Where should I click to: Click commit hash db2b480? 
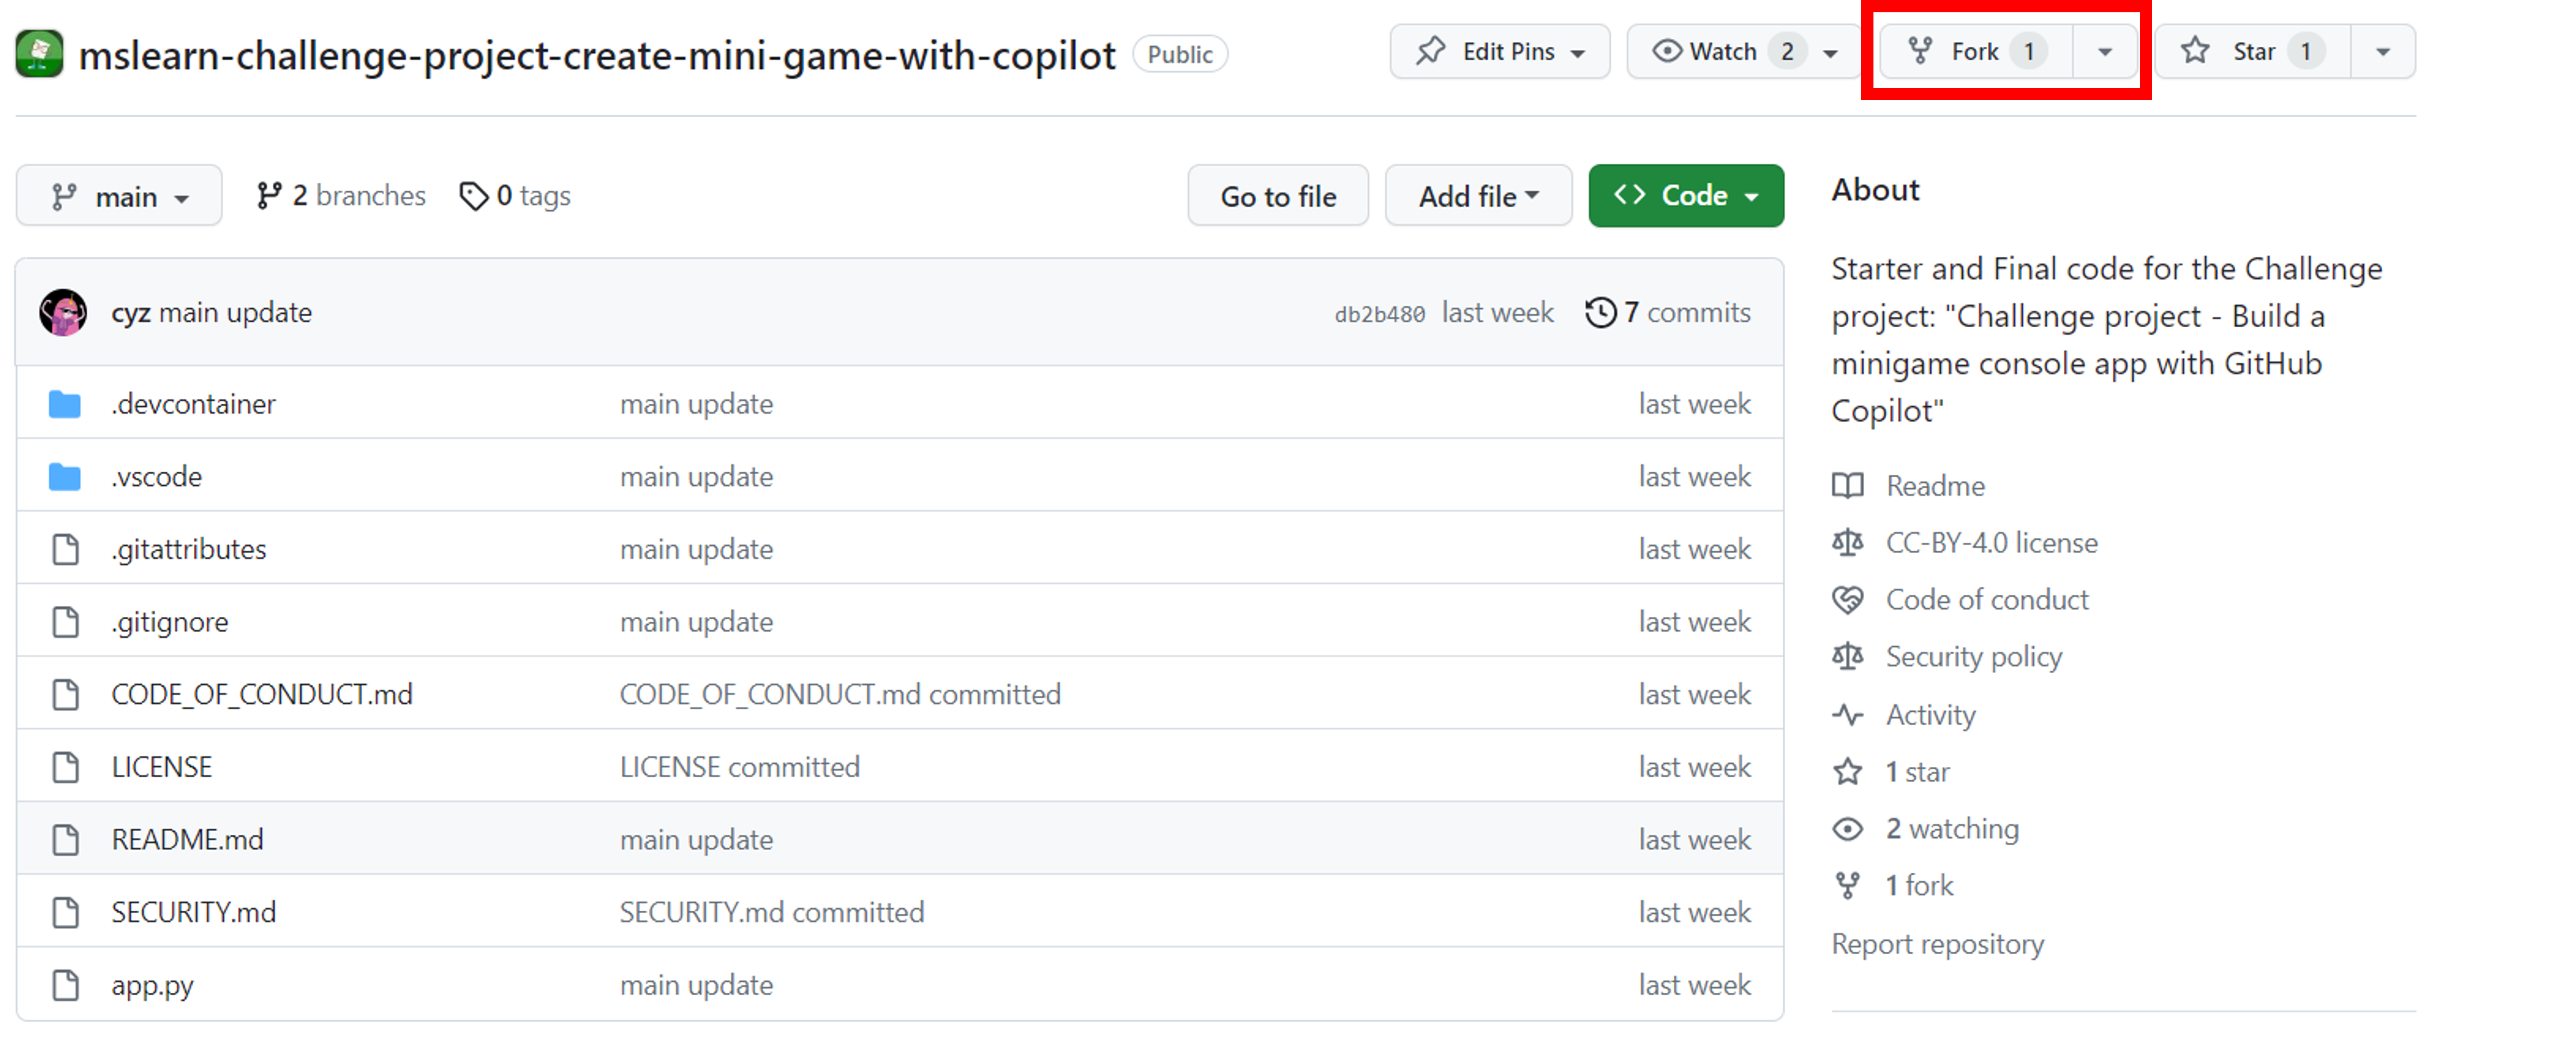1380,314
